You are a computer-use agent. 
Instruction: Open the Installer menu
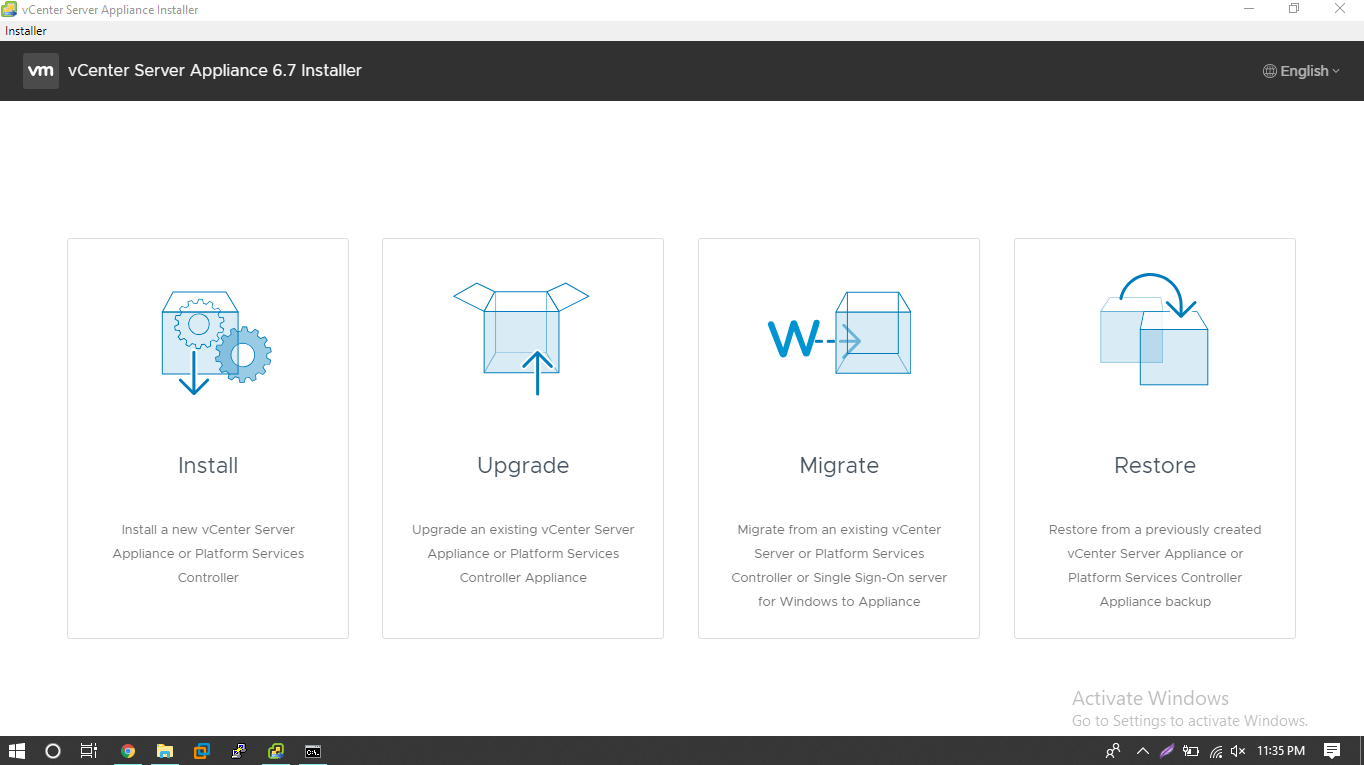coord(26,31)
